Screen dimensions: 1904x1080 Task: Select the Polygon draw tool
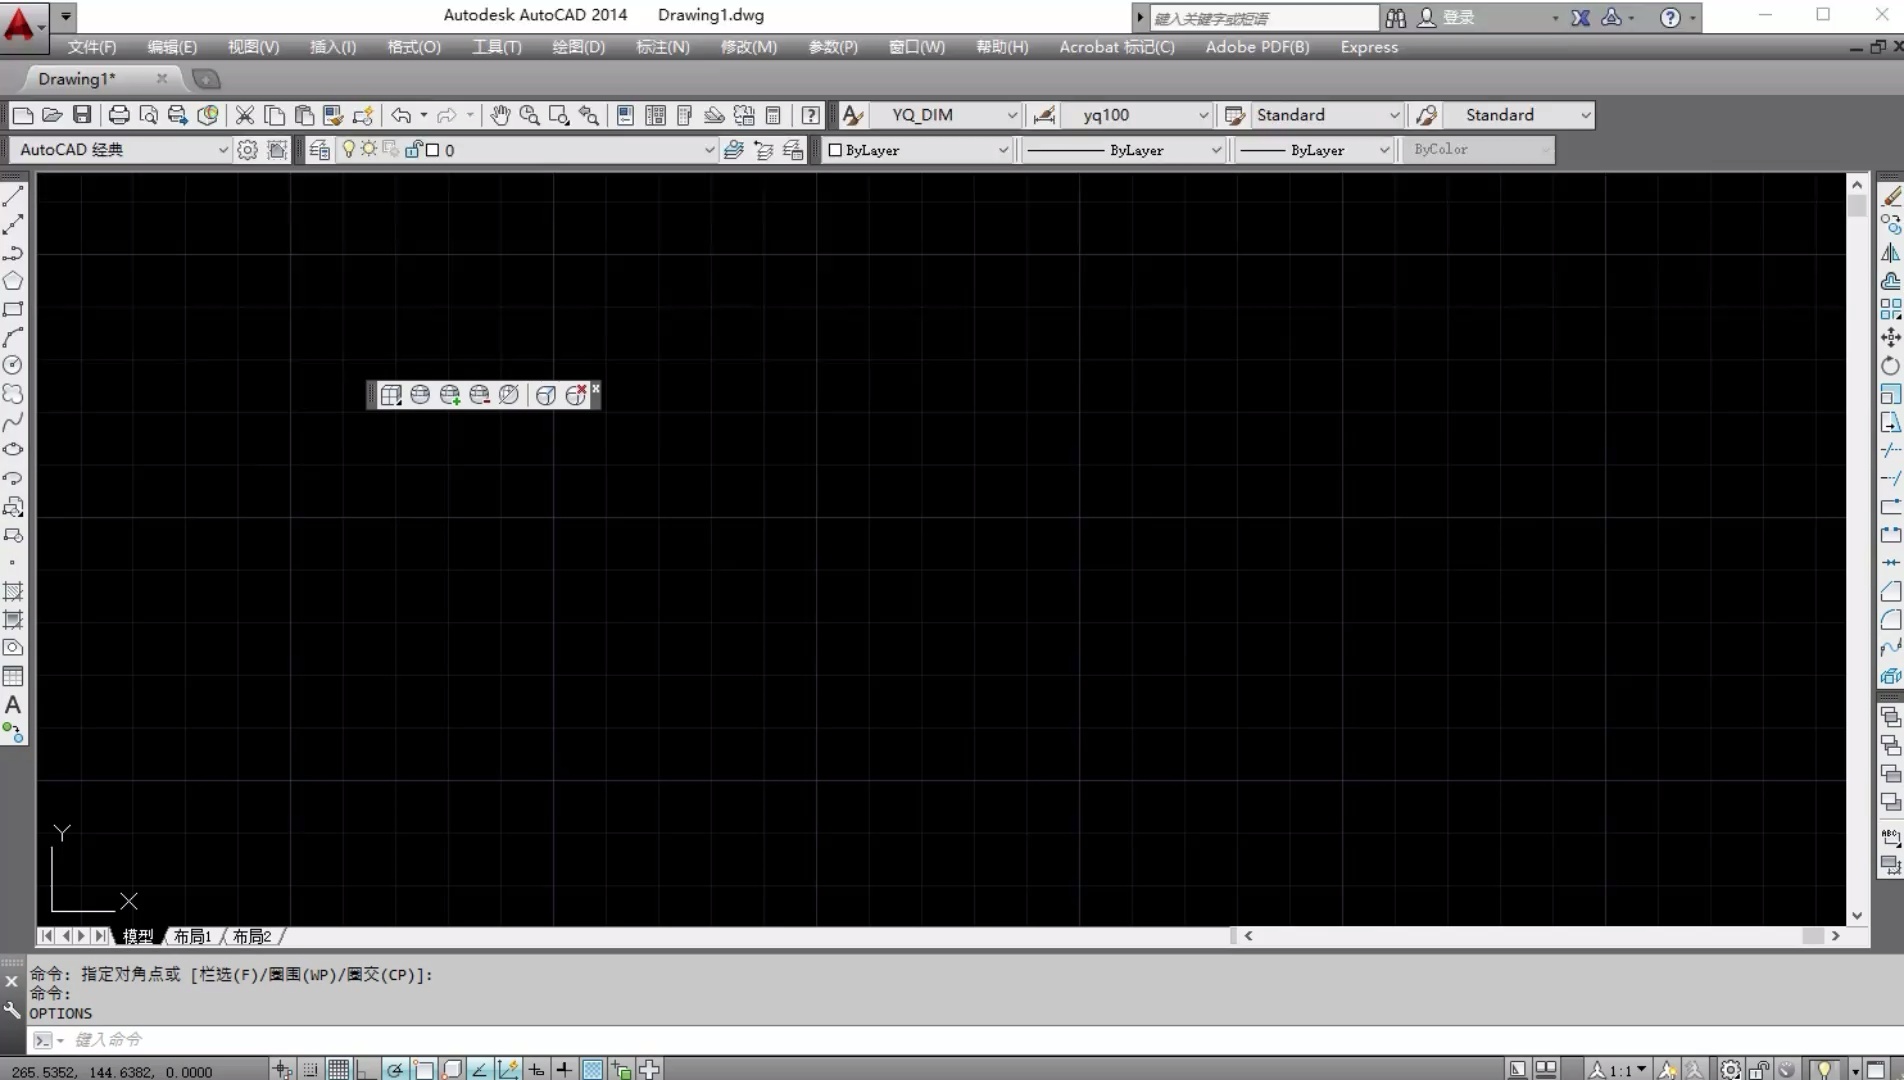[13, 281]
